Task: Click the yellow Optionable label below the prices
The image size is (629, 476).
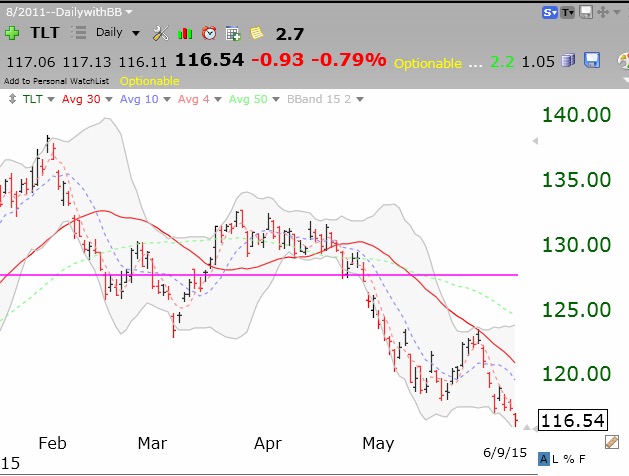Action: click(150, 81)
